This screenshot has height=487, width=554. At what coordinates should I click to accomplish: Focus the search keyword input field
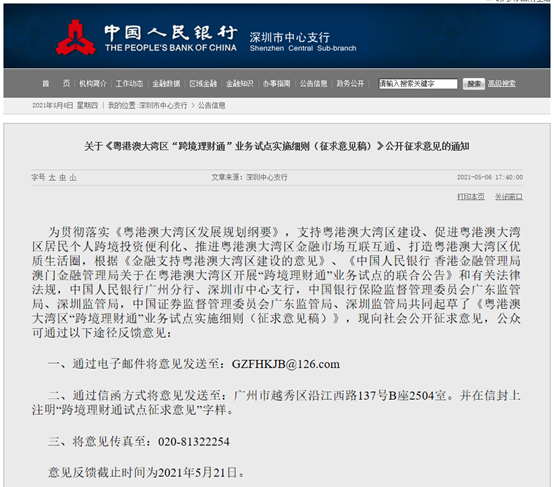[x=418, y=84]
